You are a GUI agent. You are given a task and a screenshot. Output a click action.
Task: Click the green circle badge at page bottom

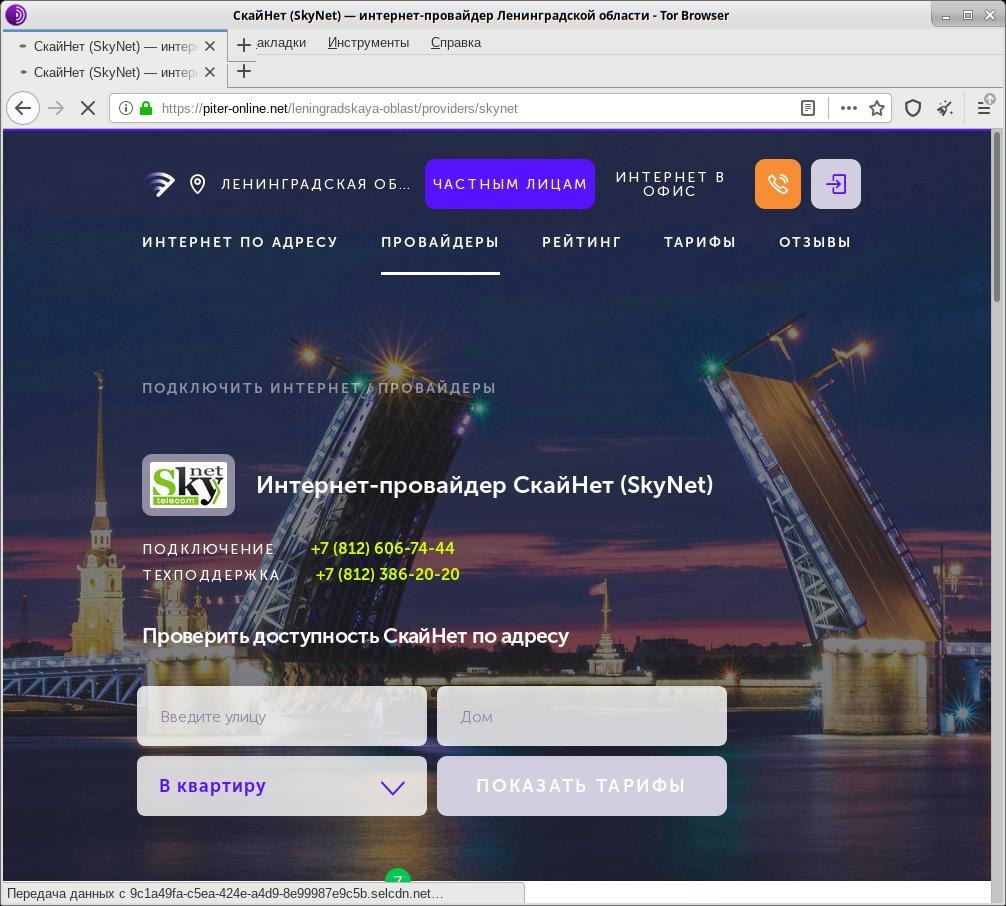(x=398, y=875)
